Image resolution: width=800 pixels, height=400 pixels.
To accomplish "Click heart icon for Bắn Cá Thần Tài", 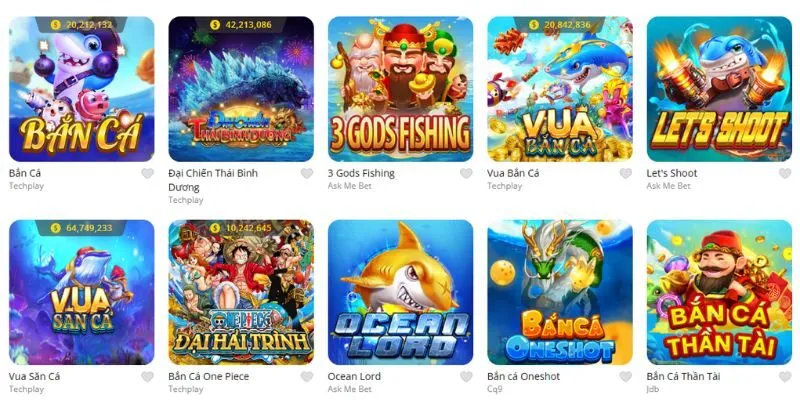I will [785, 377].
